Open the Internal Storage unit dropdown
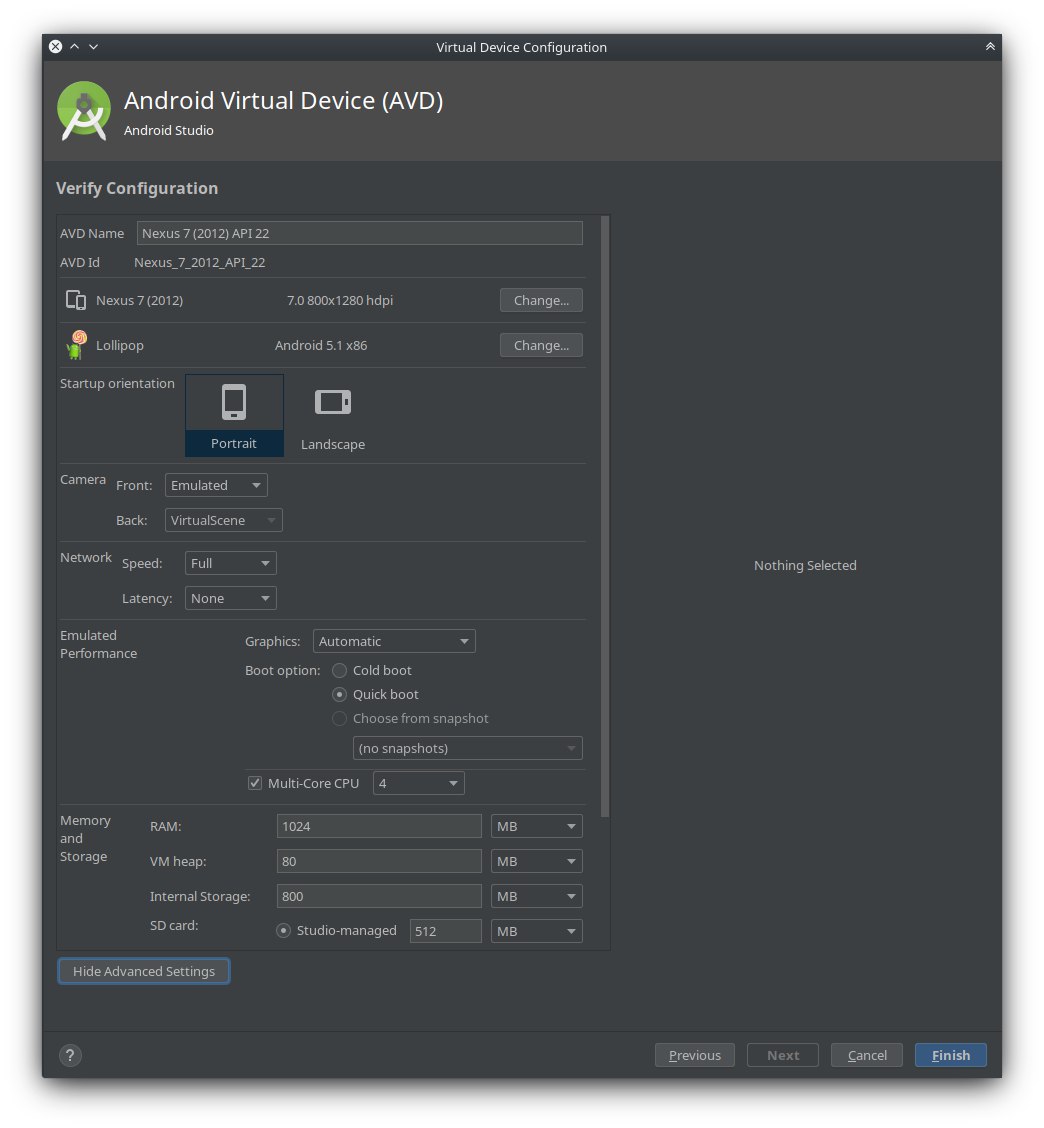Image resolution: width=1044 pixels, height=1128 pixels. [x=537, y=896]
